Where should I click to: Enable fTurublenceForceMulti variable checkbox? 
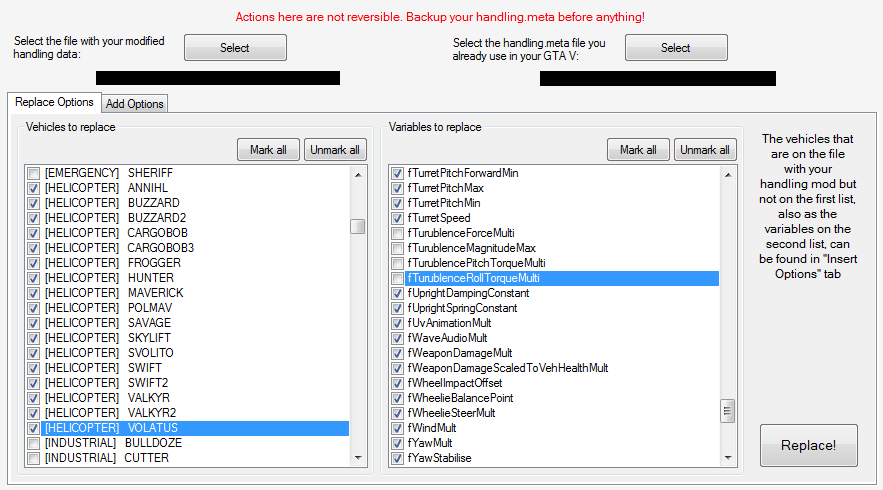pyautogui.click(x=398, y=233)
